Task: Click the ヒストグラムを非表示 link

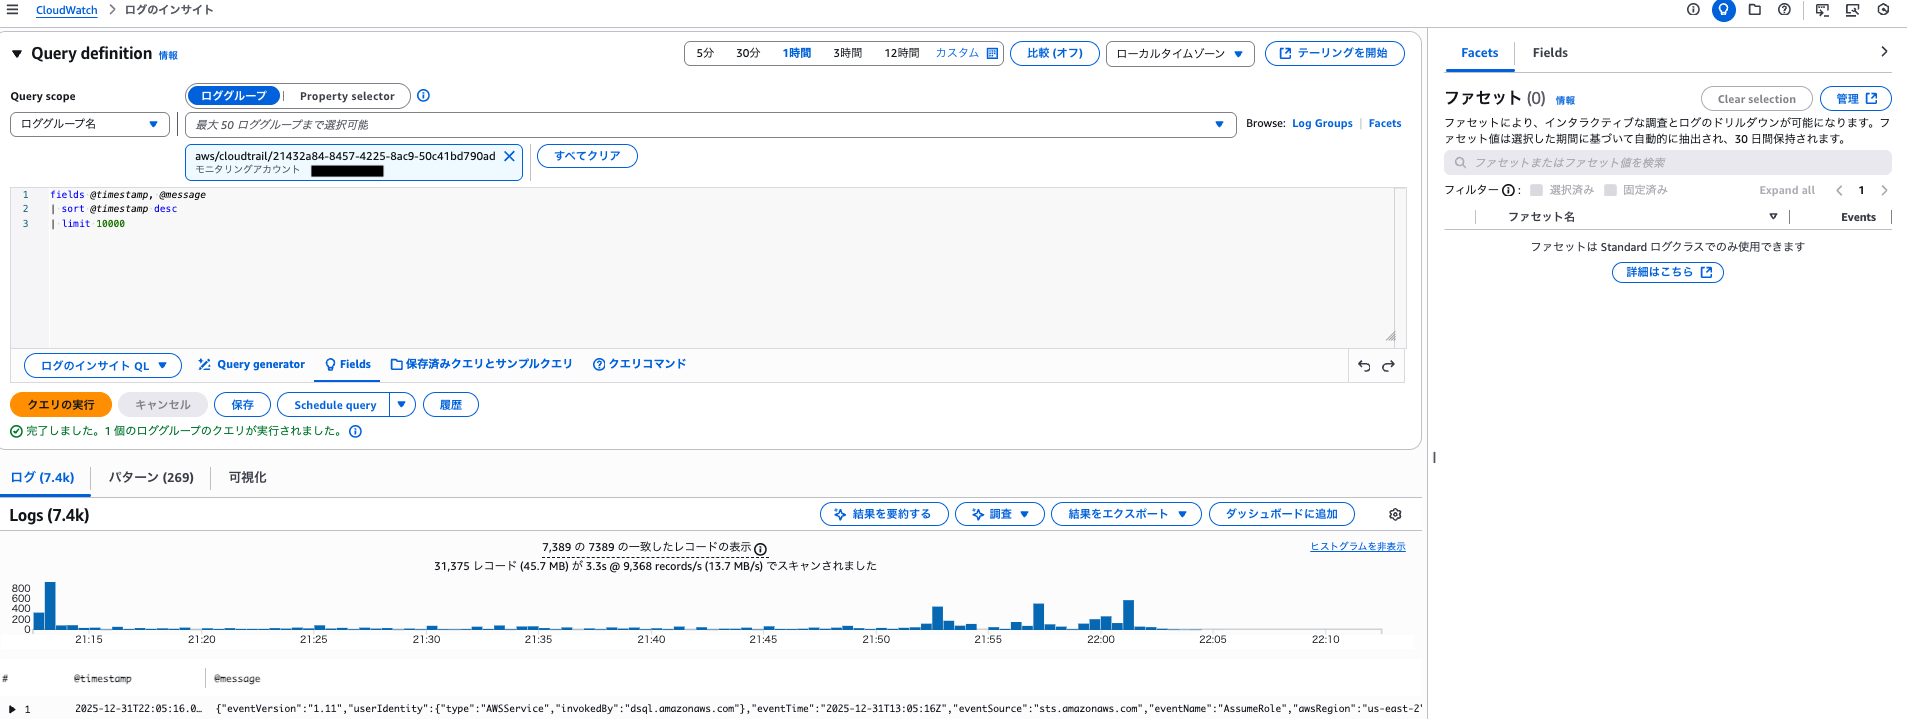Action: pos(1358,547)
